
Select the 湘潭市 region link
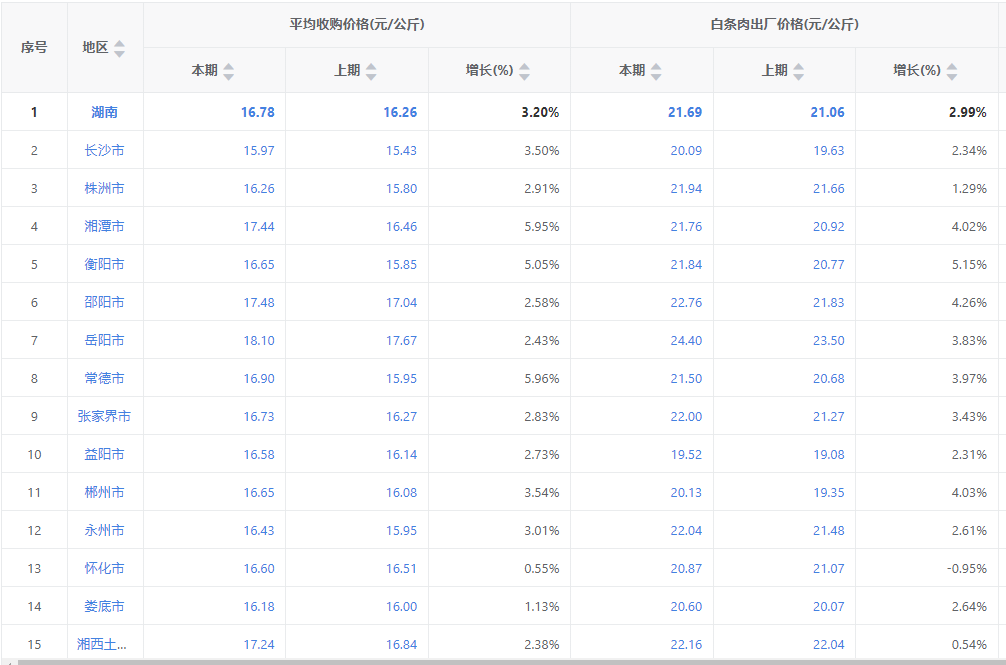104,226
